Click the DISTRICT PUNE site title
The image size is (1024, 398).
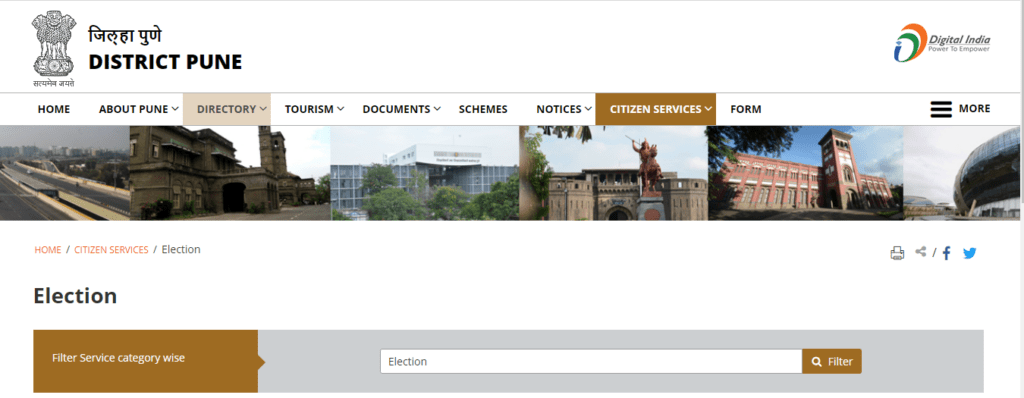pyautogui.click(x=165, y=62)
